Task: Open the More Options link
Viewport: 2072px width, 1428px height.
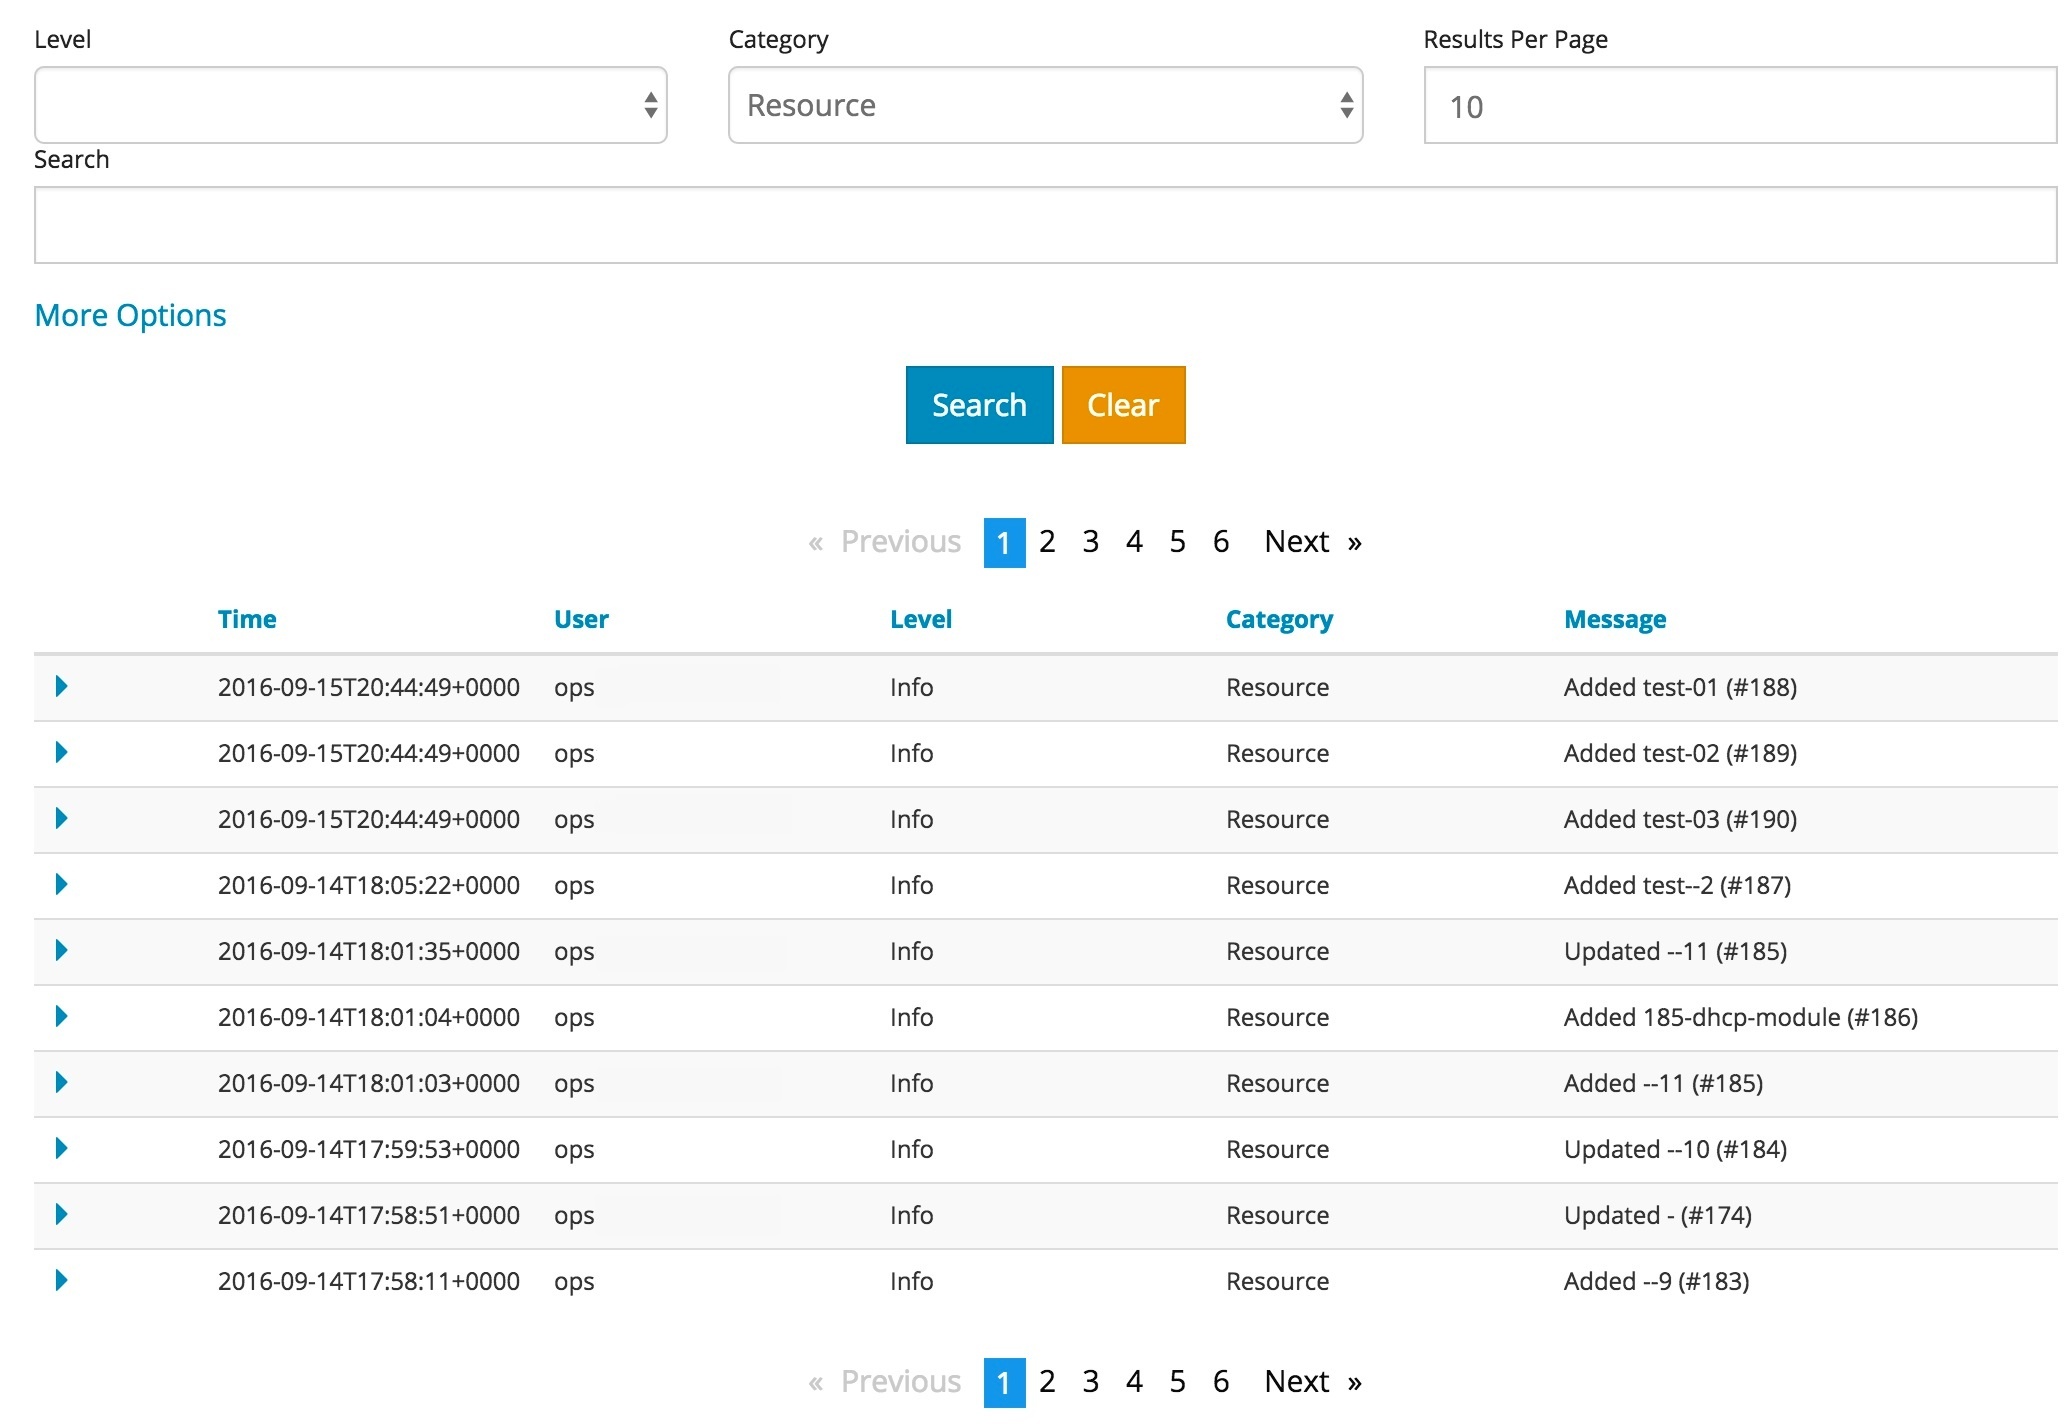Action: [130, 315]
